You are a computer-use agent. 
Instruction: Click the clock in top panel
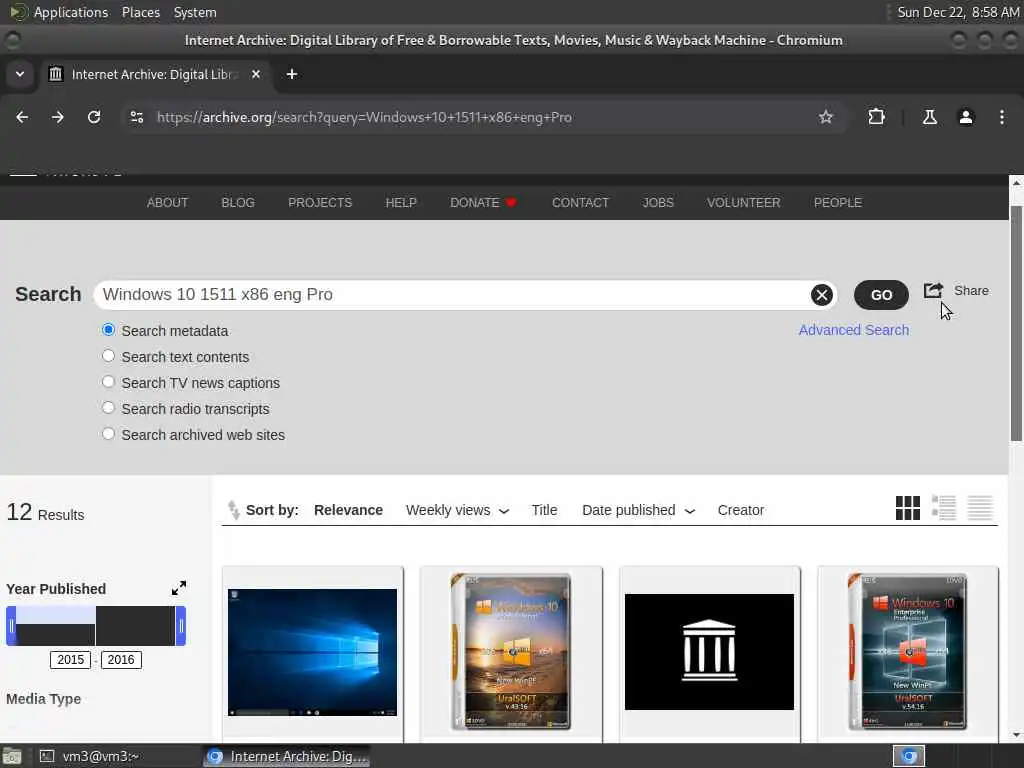958,12
